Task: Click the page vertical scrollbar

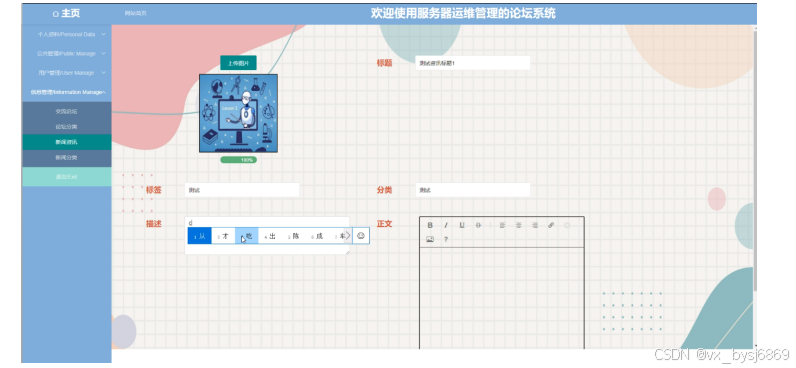Action: coord(755,162)
